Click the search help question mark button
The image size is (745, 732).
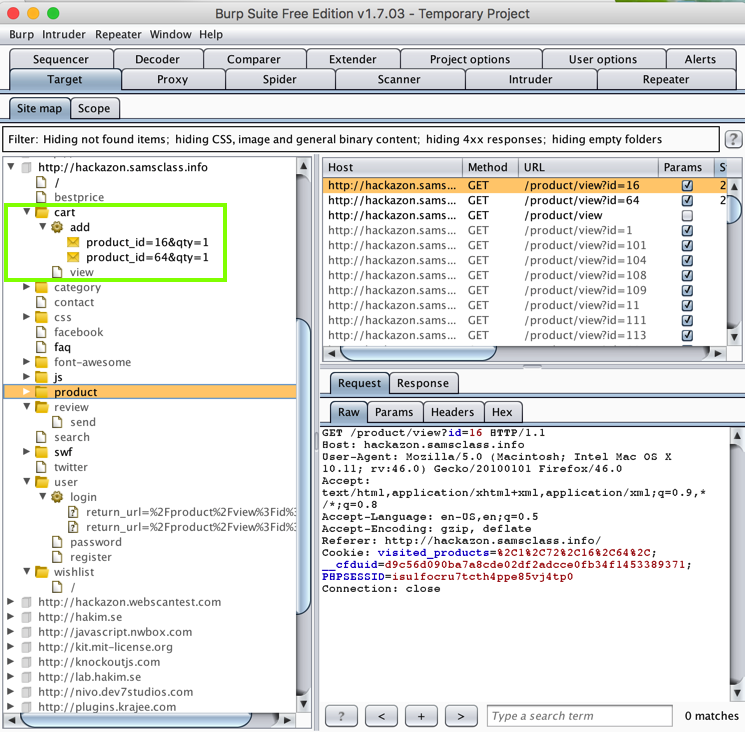(341, 716)
